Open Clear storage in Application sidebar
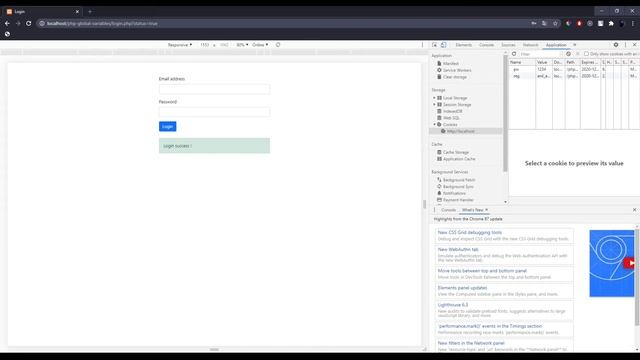 point(454,77)
